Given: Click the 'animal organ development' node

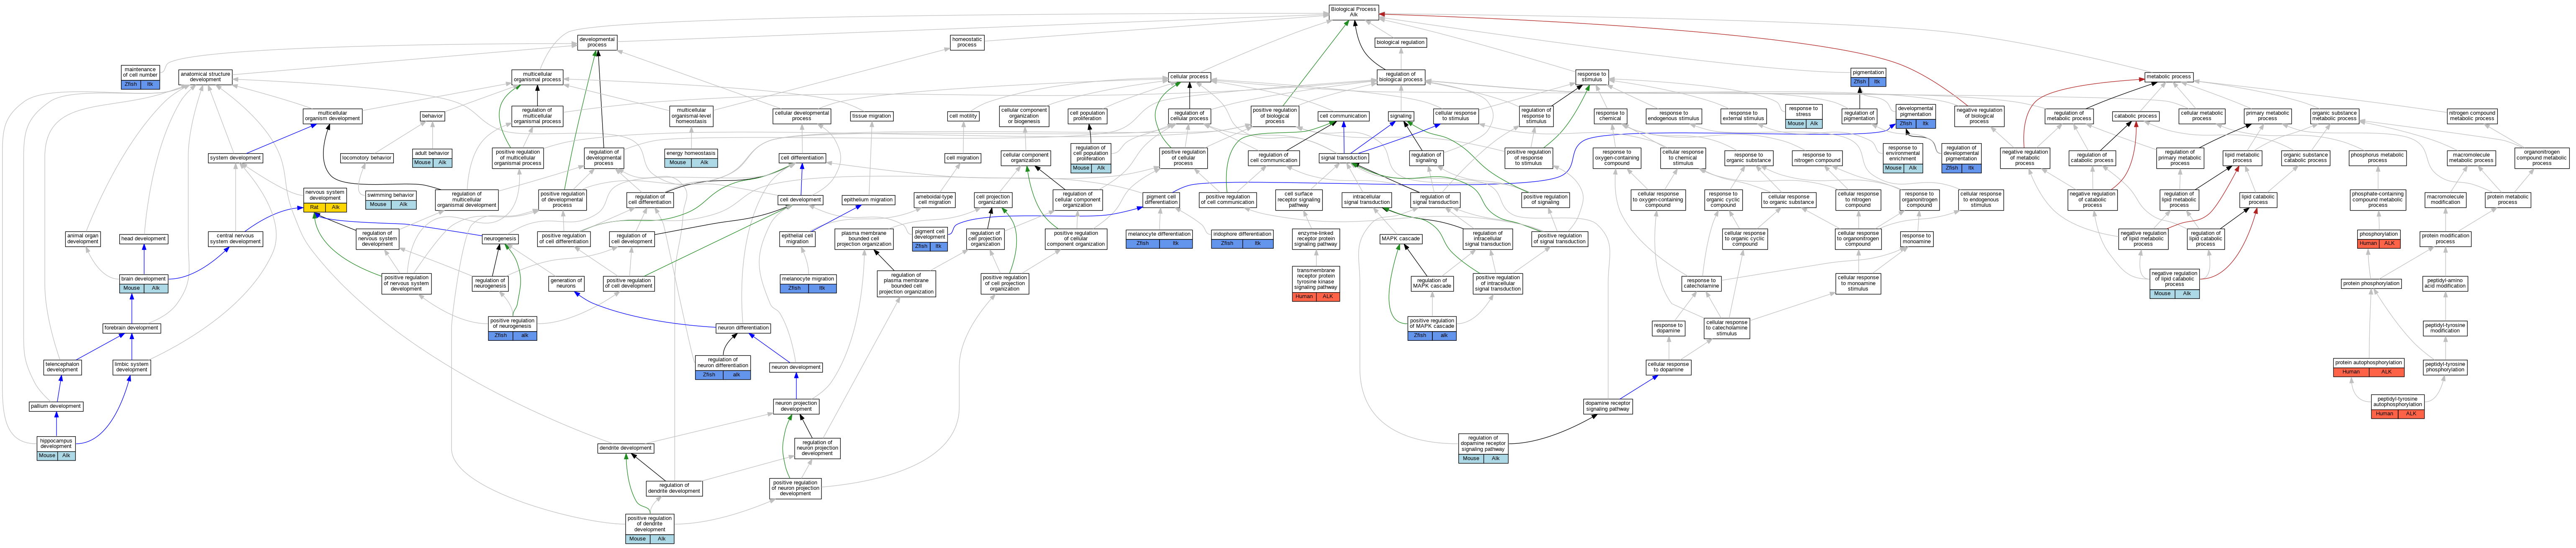Looking at the screenshot, I should pyautogui.click(x=83, y=239).
